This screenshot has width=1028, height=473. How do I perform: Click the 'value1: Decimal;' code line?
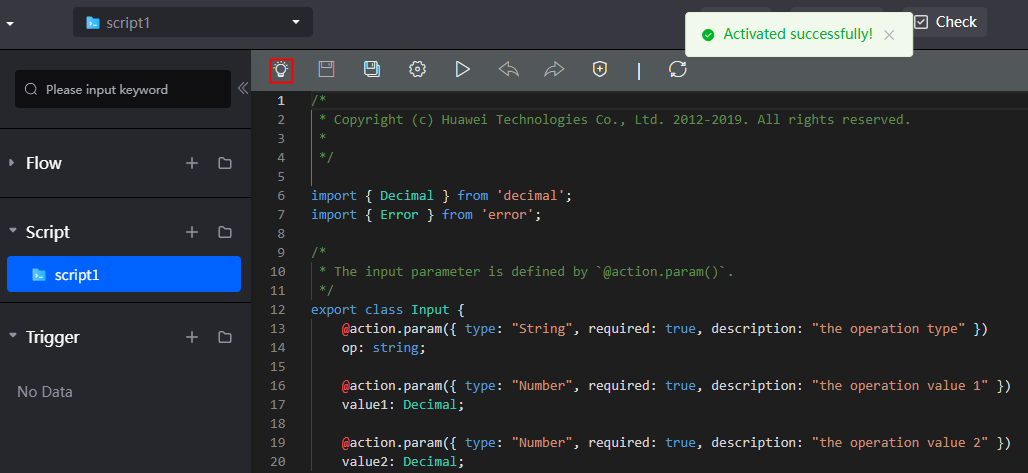(x=403, y=404)
